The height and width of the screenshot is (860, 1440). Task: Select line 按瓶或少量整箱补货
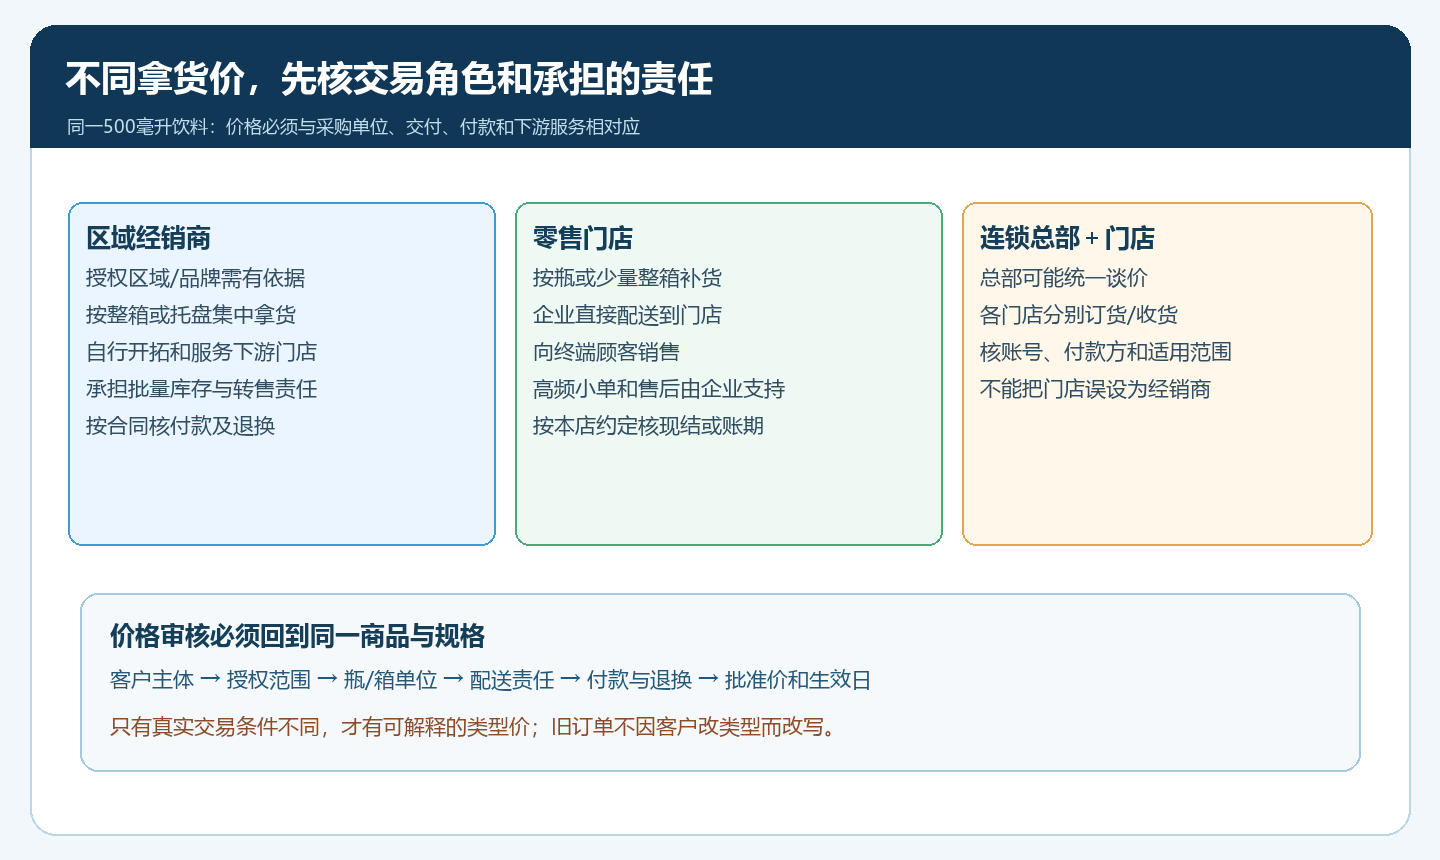tap(627, 278)
